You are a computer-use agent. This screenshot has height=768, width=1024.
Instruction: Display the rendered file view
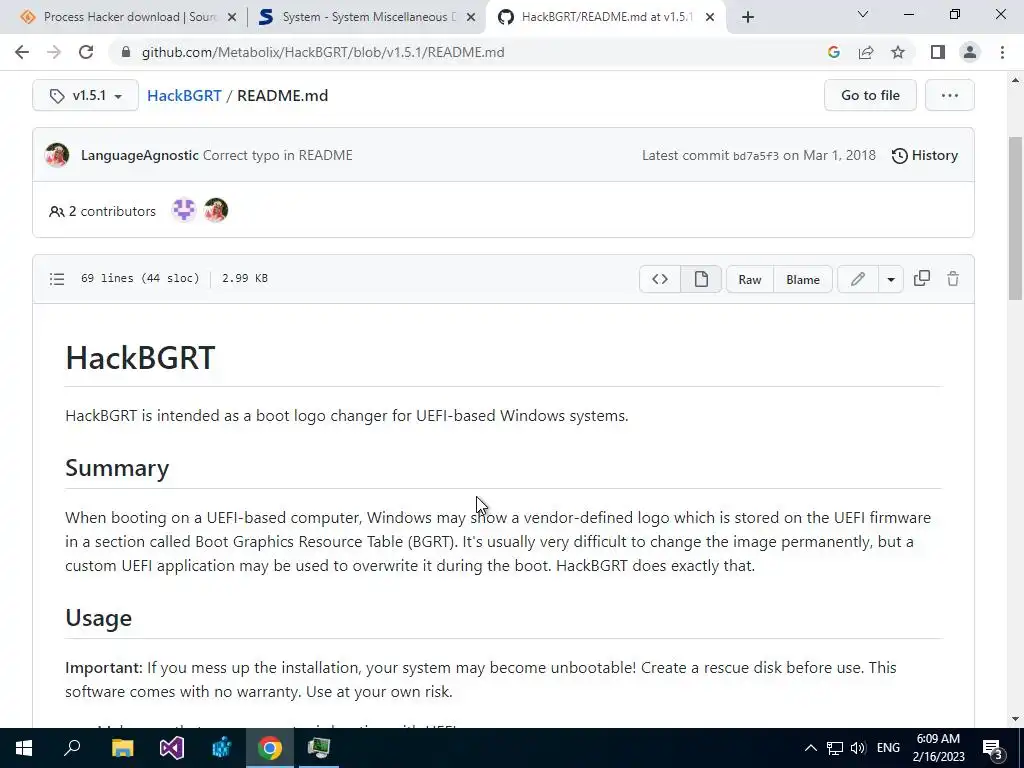point(701,279)
